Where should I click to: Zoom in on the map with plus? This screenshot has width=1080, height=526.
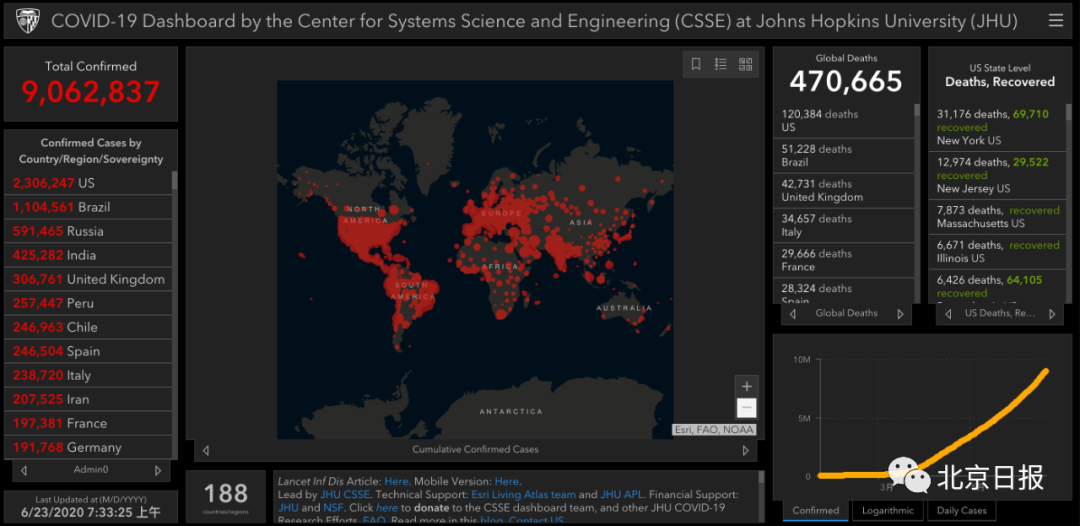[746, 386]
